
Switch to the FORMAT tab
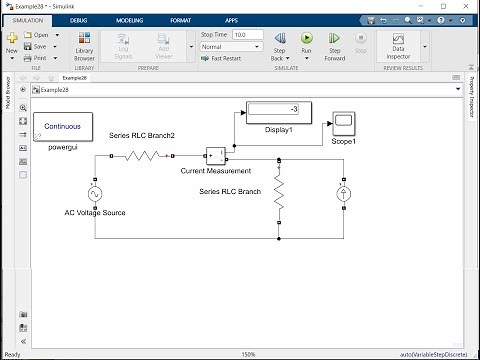180,20
